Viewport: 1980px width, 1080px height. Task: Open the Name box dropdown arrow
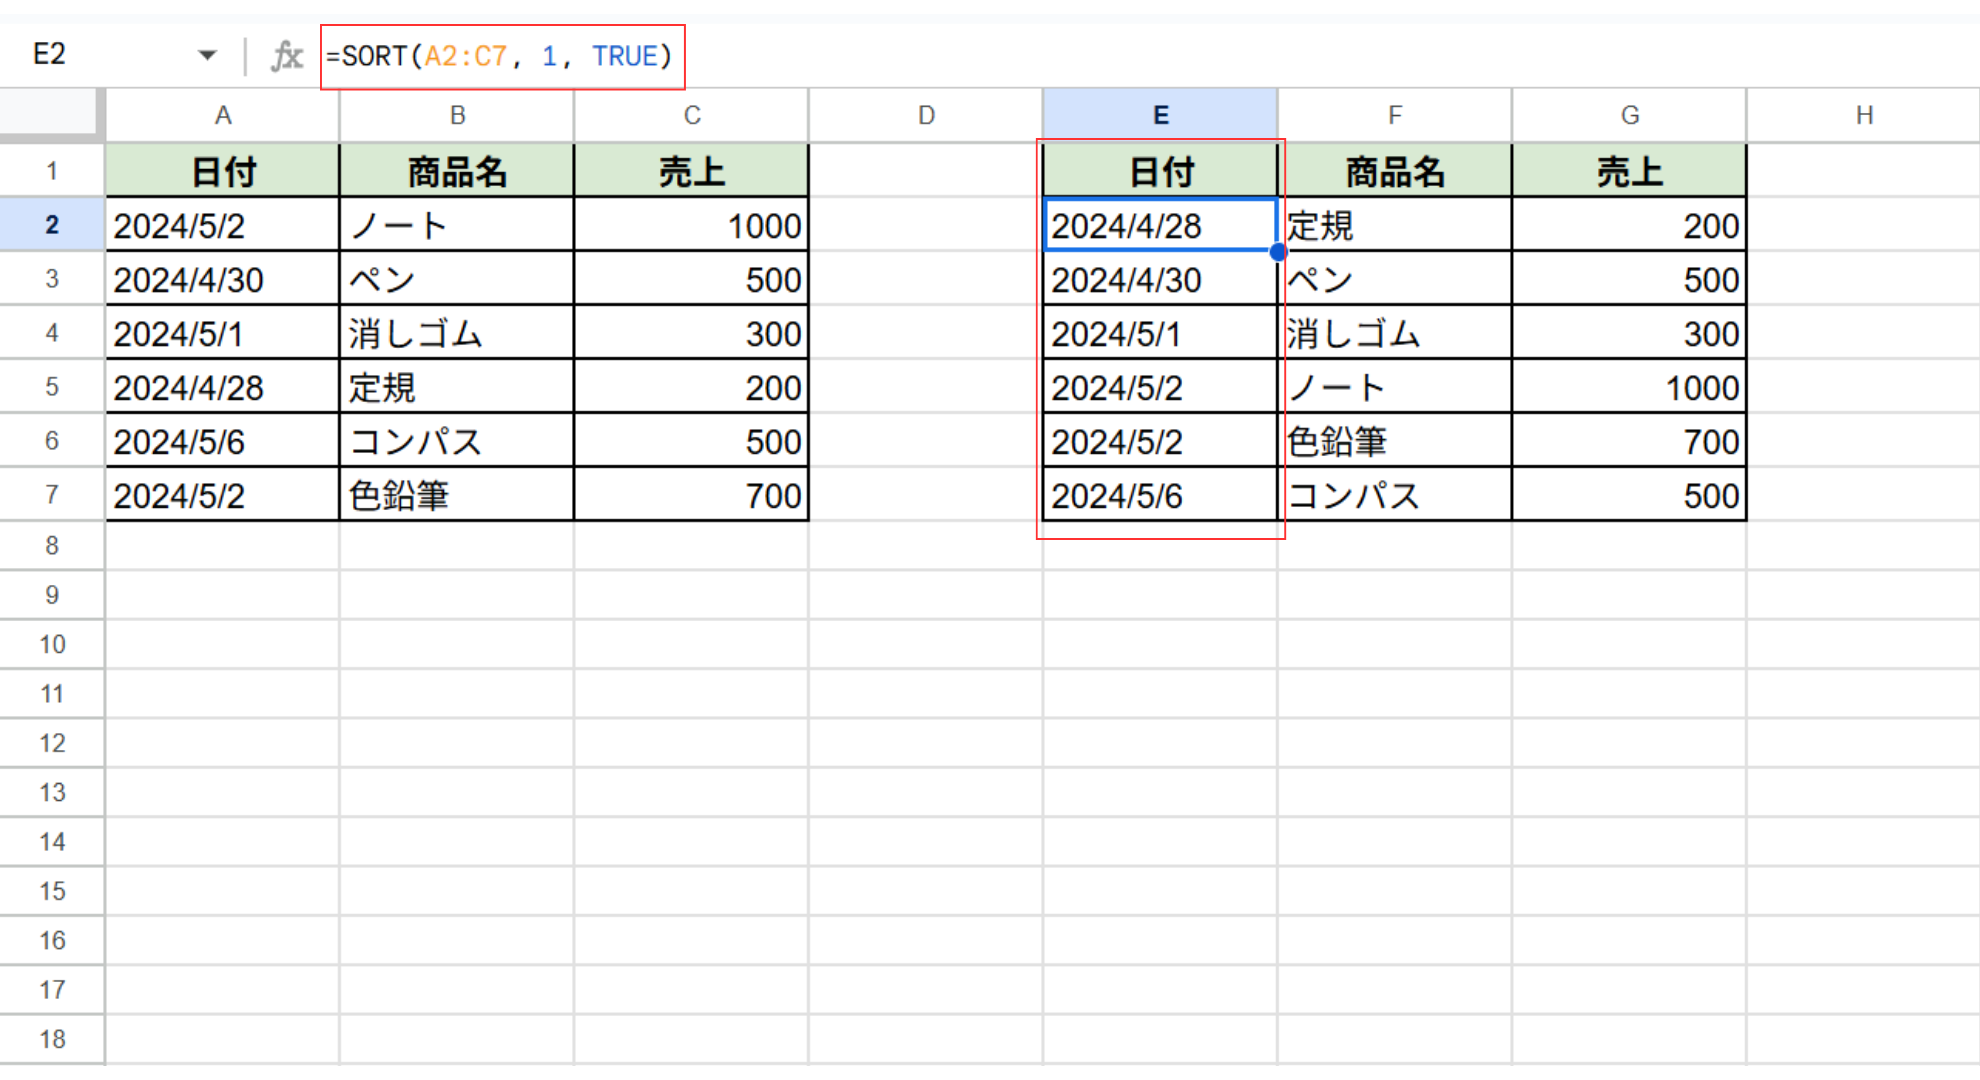point(207,55)
